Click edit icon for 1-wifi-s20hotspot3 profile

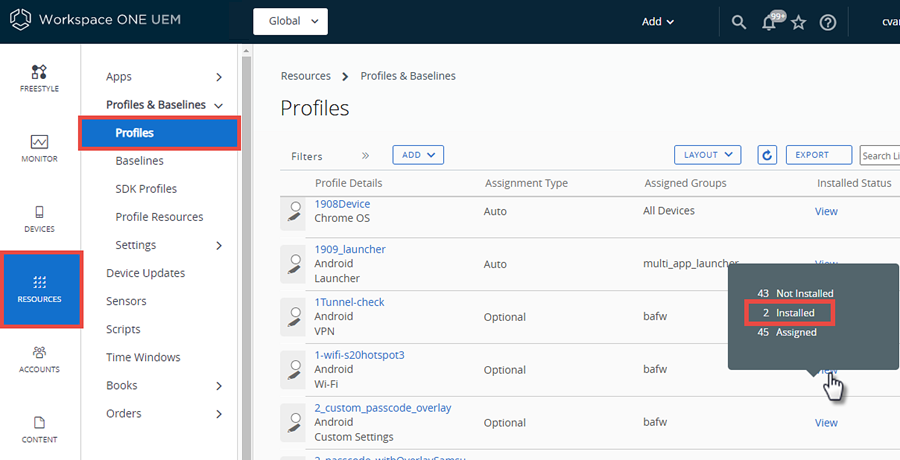293,370
